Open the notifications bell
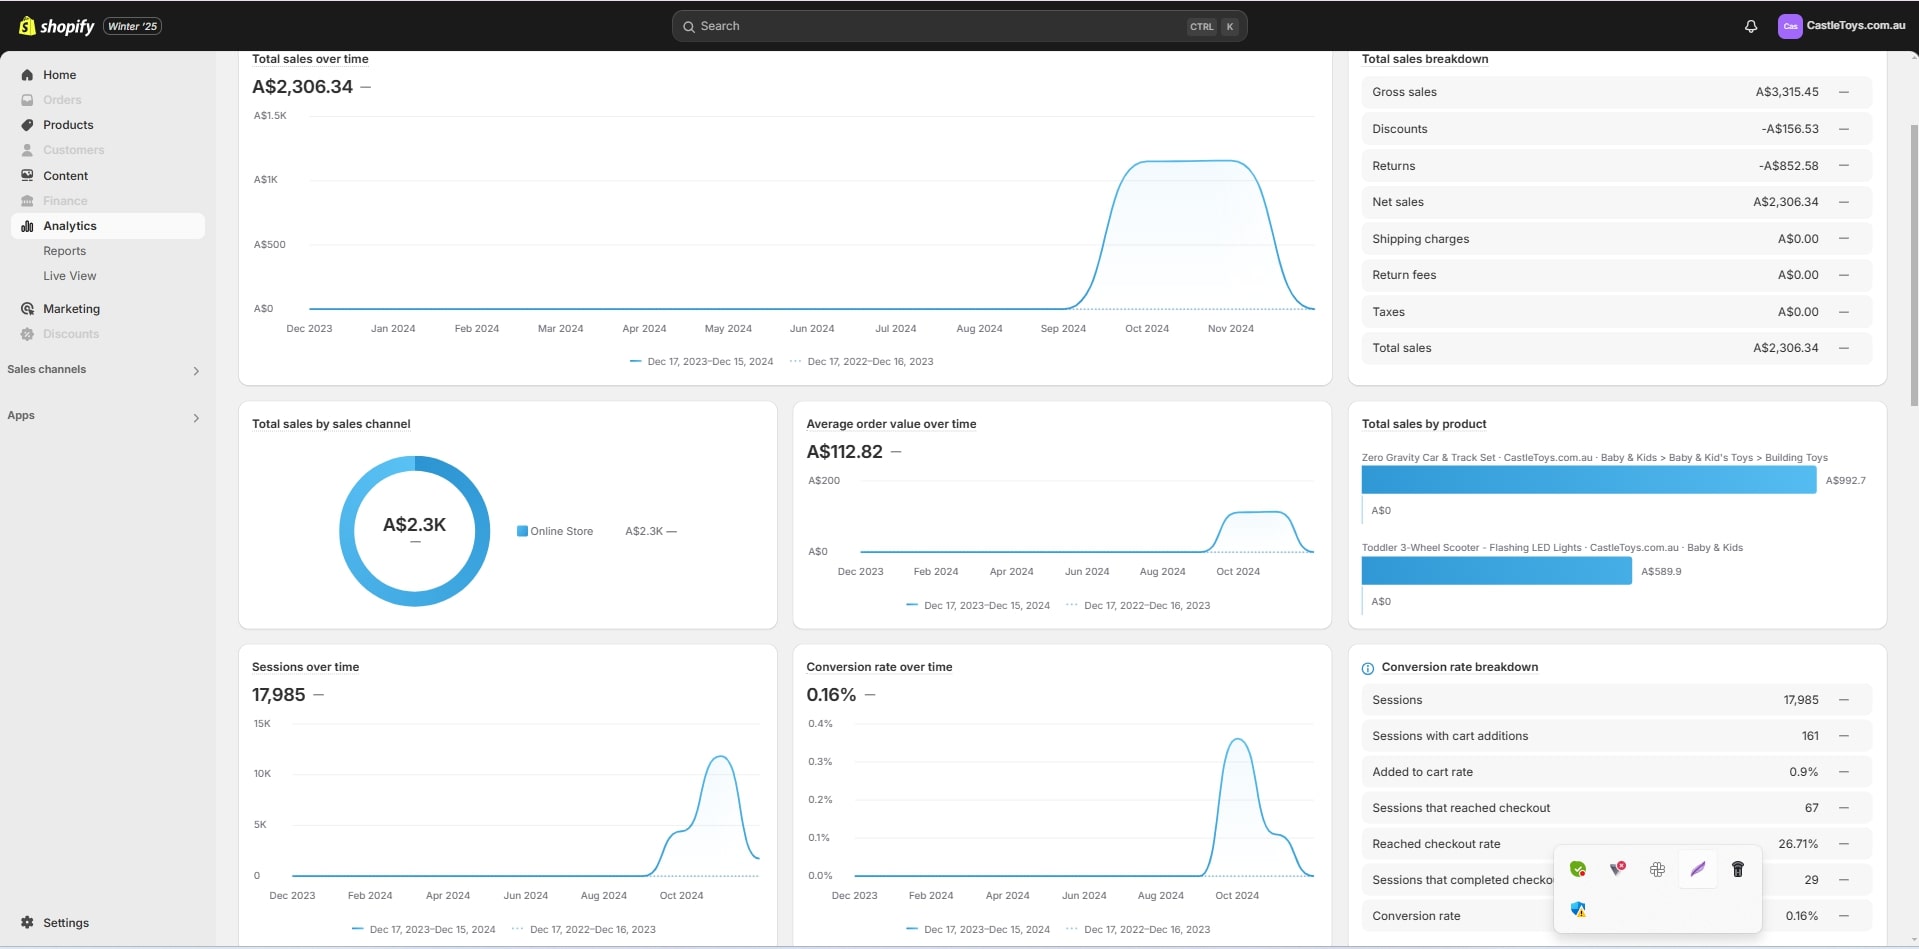The image size is (1919, 949). pos(1750,27)
